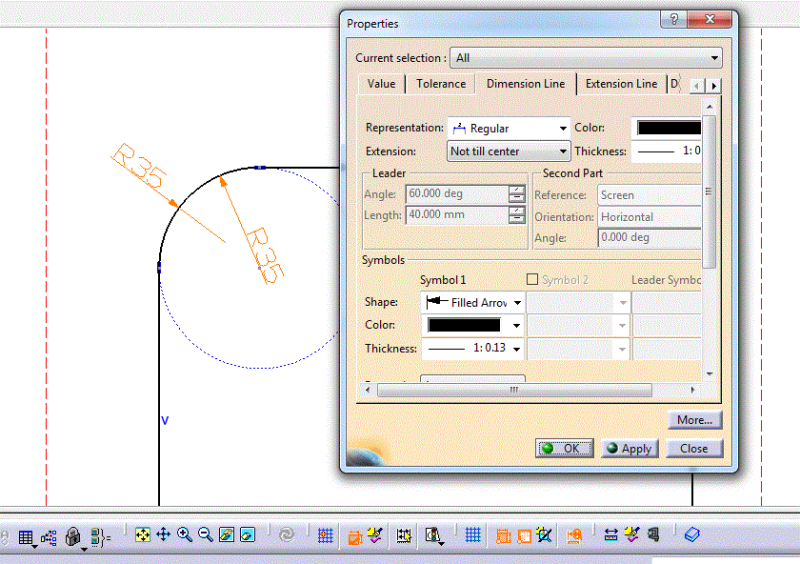The width and height of the screenshot is (800, 564).
Task: Select the Dimension Line tab
Action: point(526,84)
